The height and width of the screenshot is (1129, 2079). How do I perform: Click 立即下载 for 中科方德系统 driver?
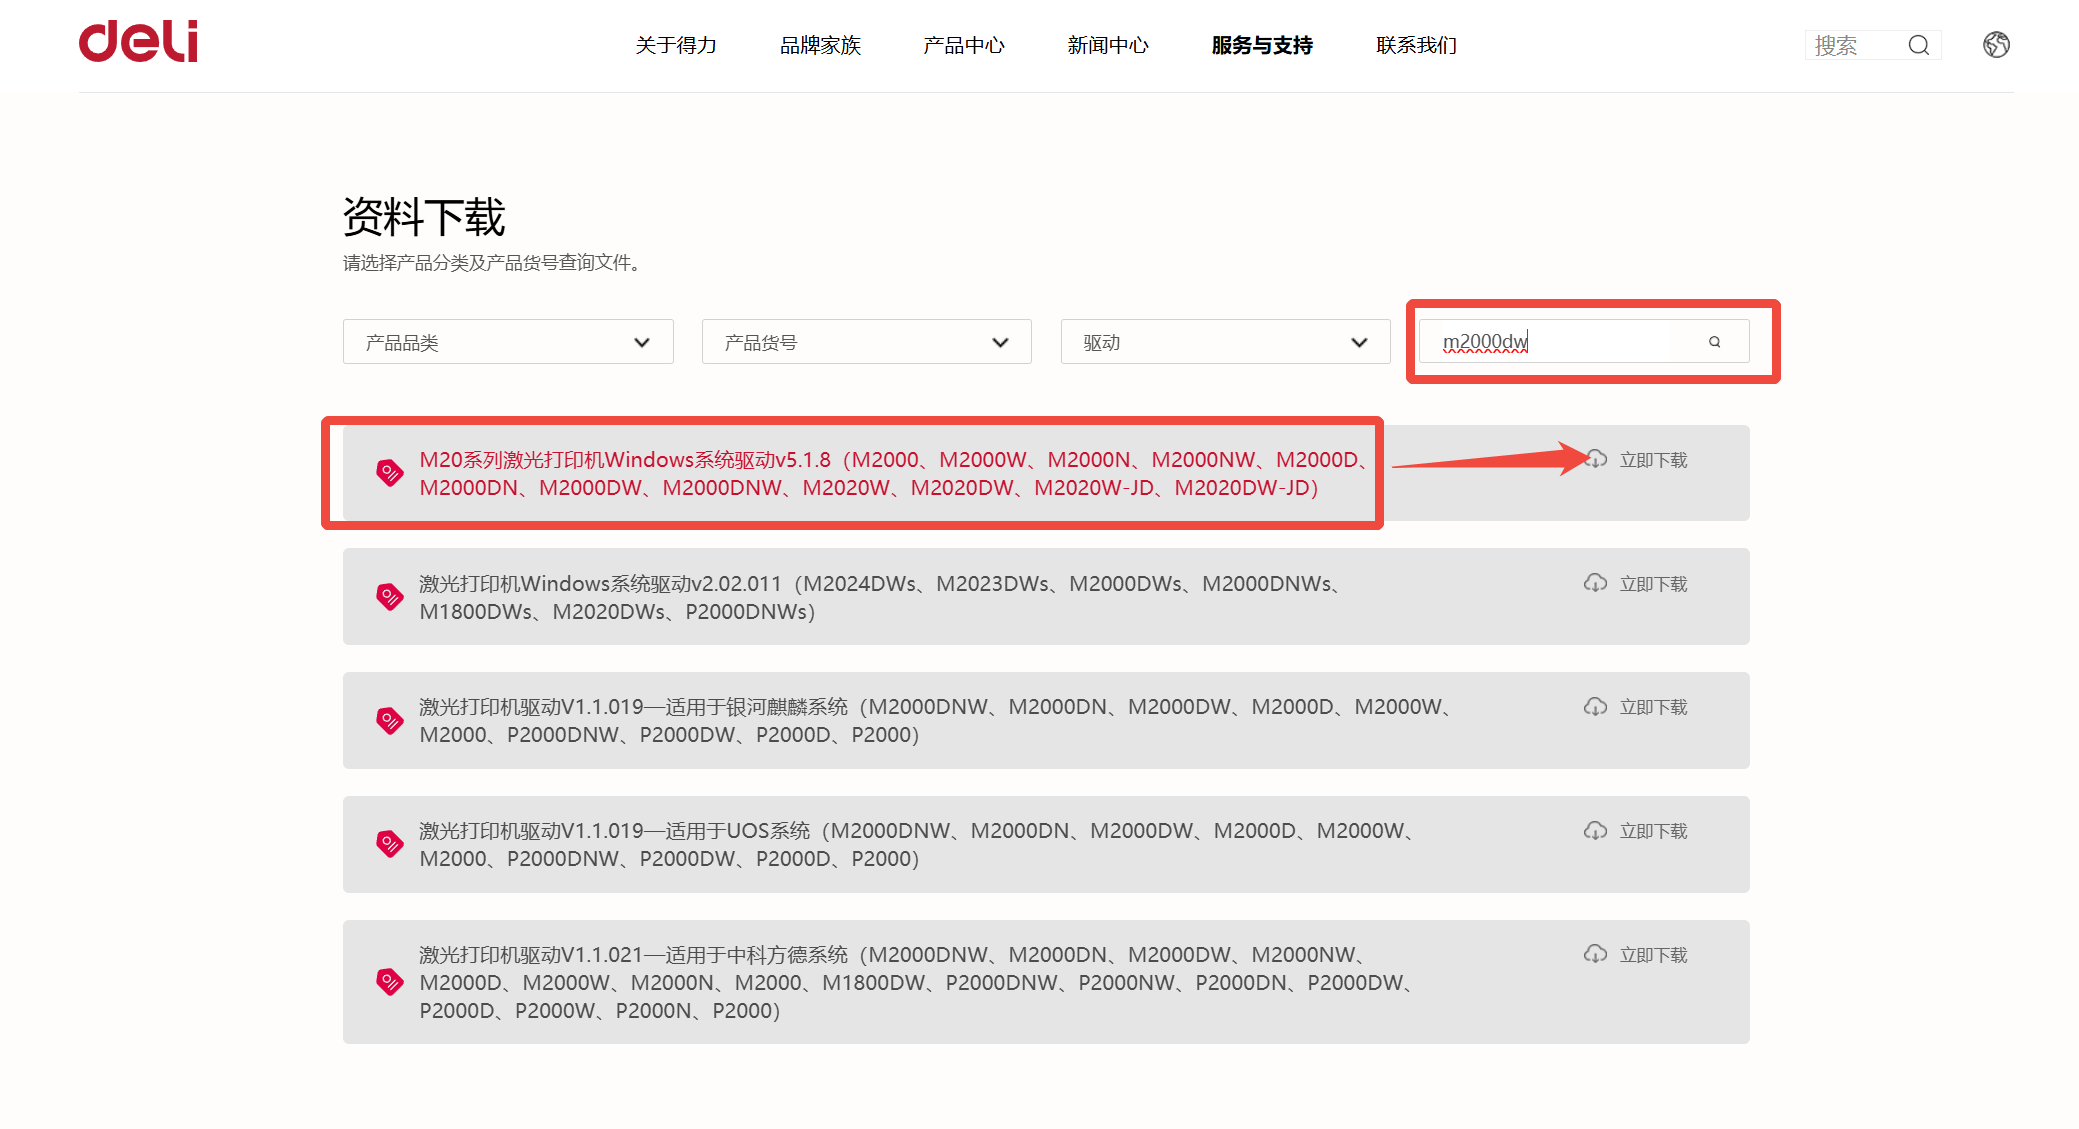(x=1653, y=955)
